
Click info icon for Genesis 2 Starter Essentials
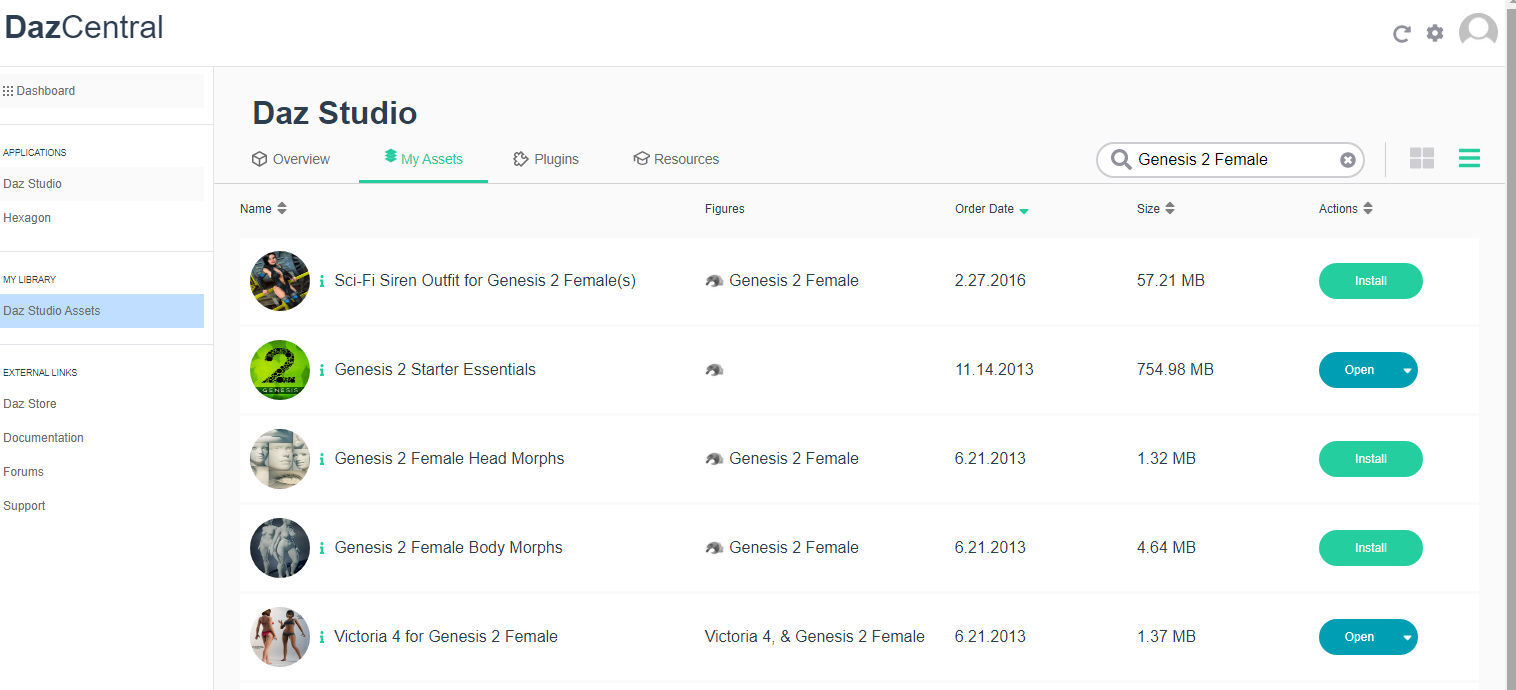(322, 370)
